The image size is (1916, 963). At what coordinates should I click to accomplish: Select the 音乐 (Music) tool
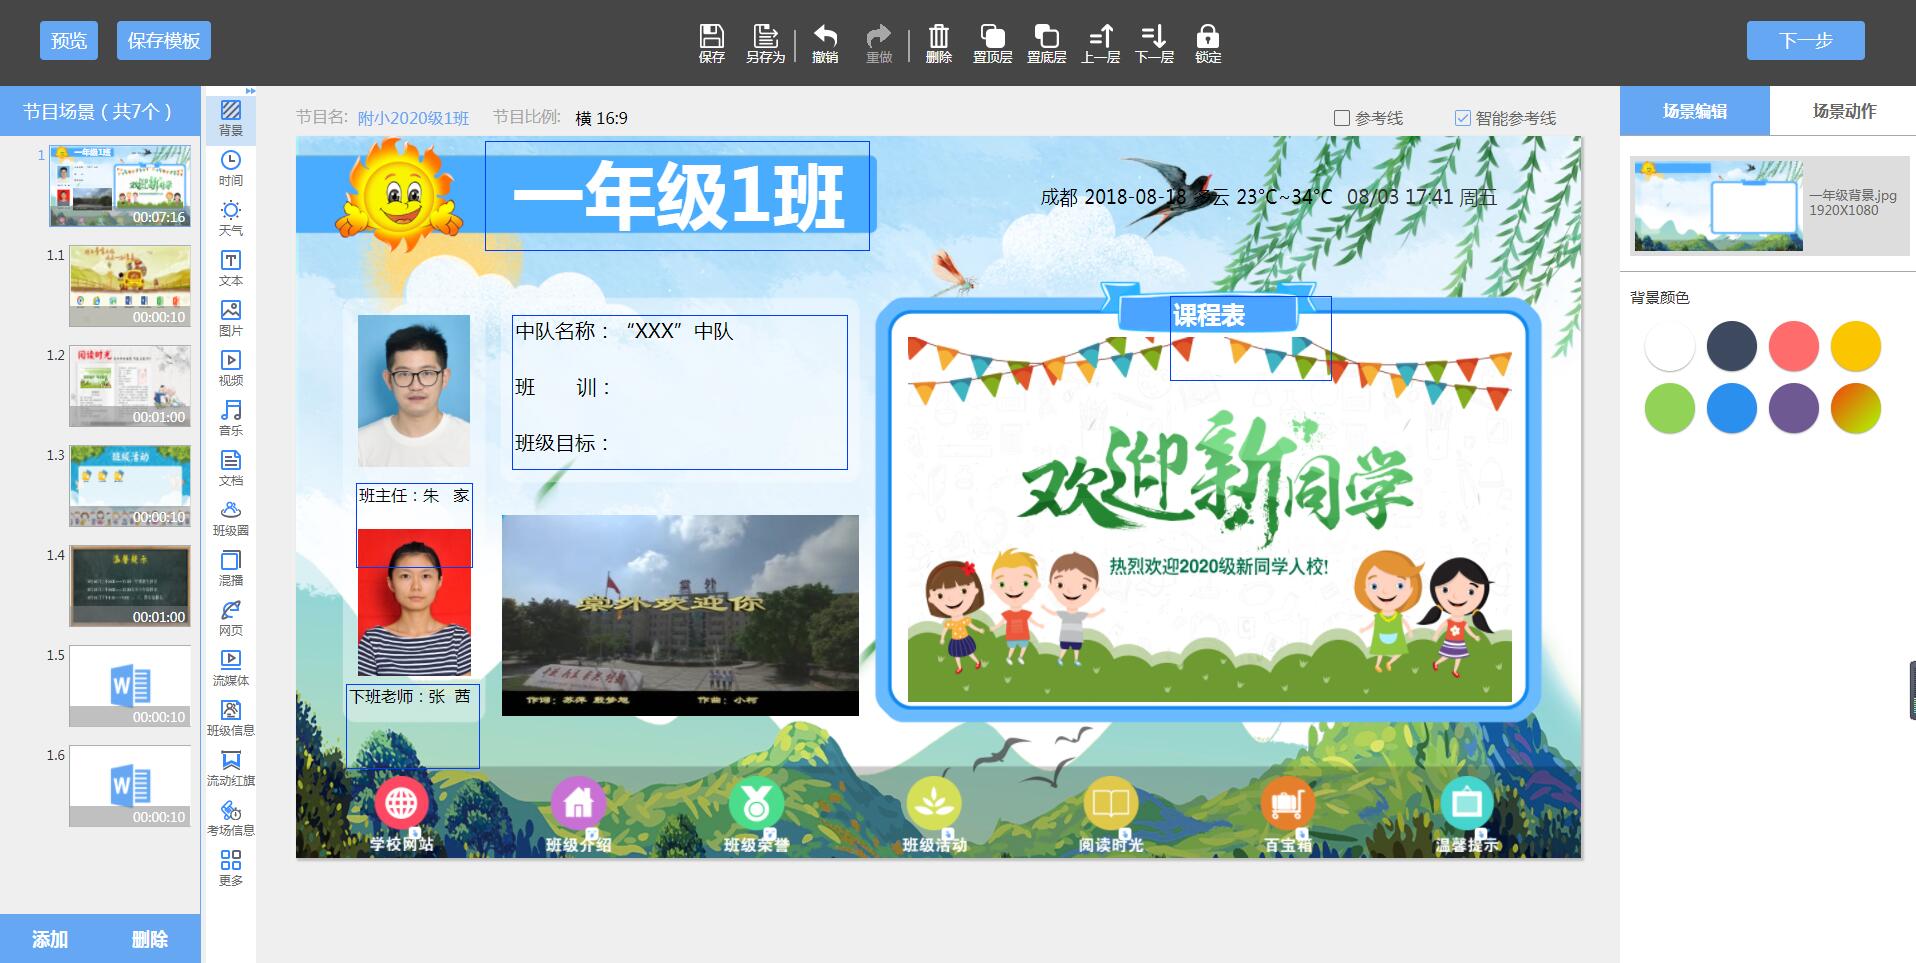pyautogui.click(x=231, y=417)
